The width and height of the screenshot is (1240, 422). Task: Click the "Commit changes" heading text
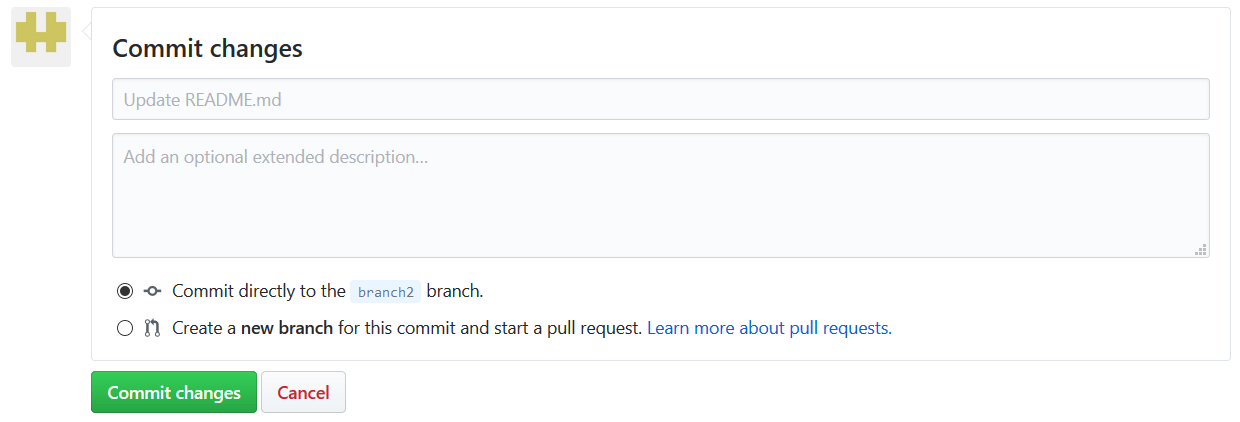[x=207, y=48]
